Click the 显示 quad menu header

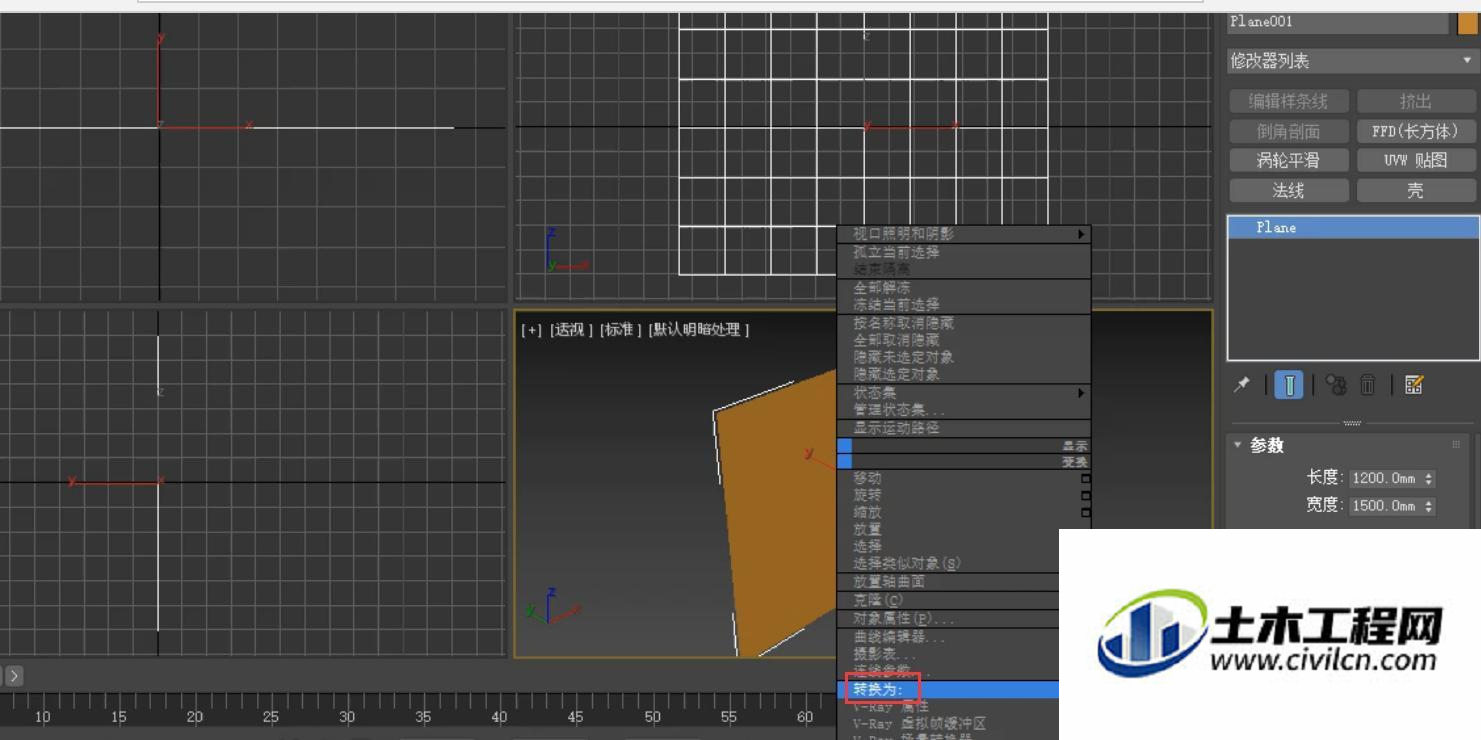(1075, 446)
